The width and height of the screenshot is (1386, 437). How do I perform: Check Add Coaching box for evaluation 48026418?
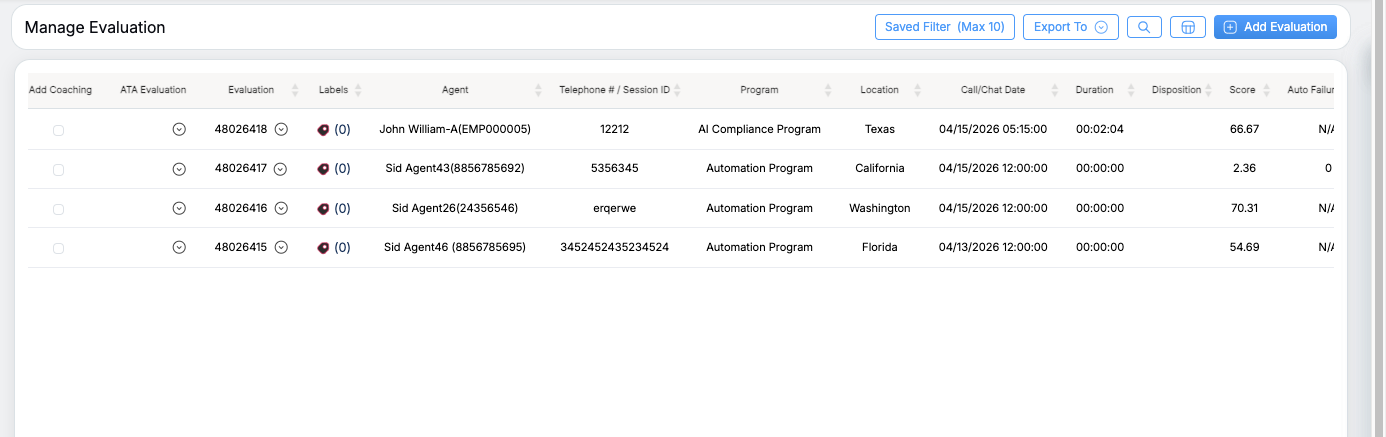[x=58, y=130]
